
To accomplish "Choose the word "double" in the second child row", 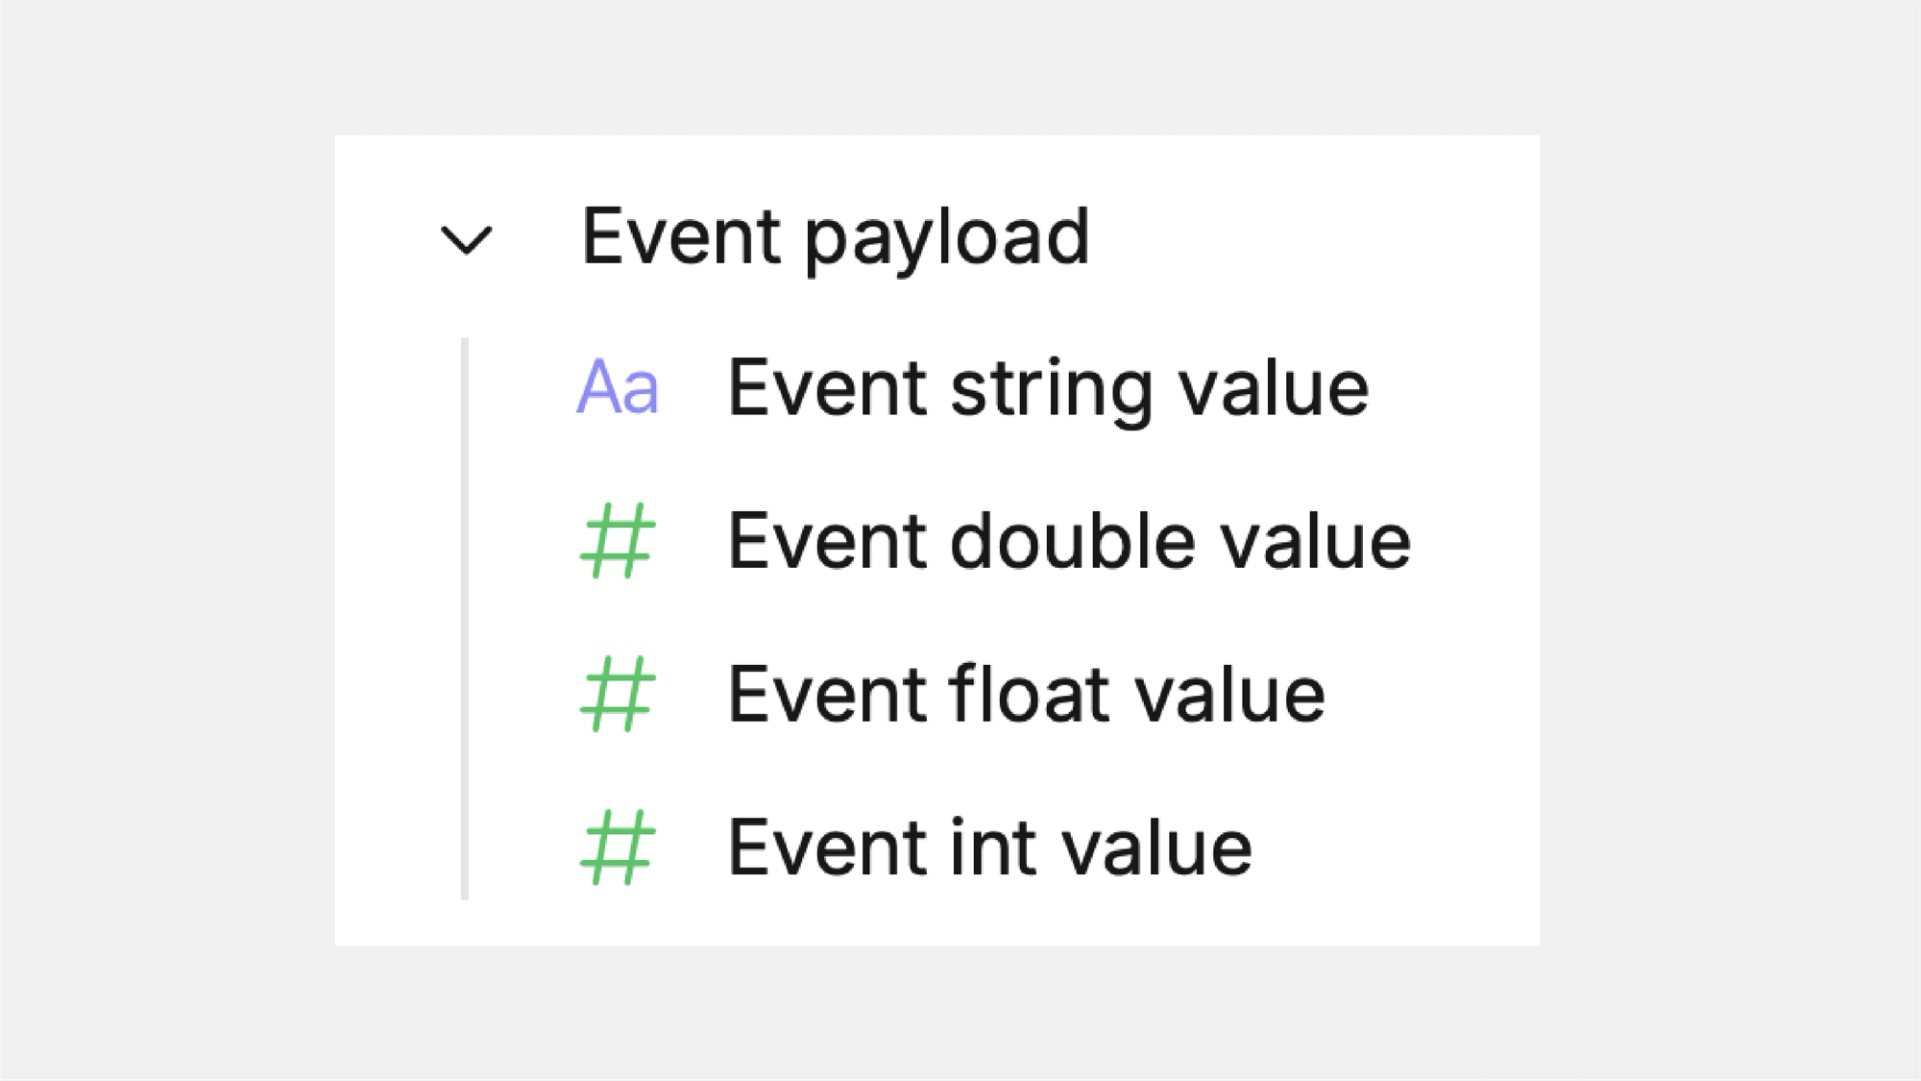I will coord(1072,541).
